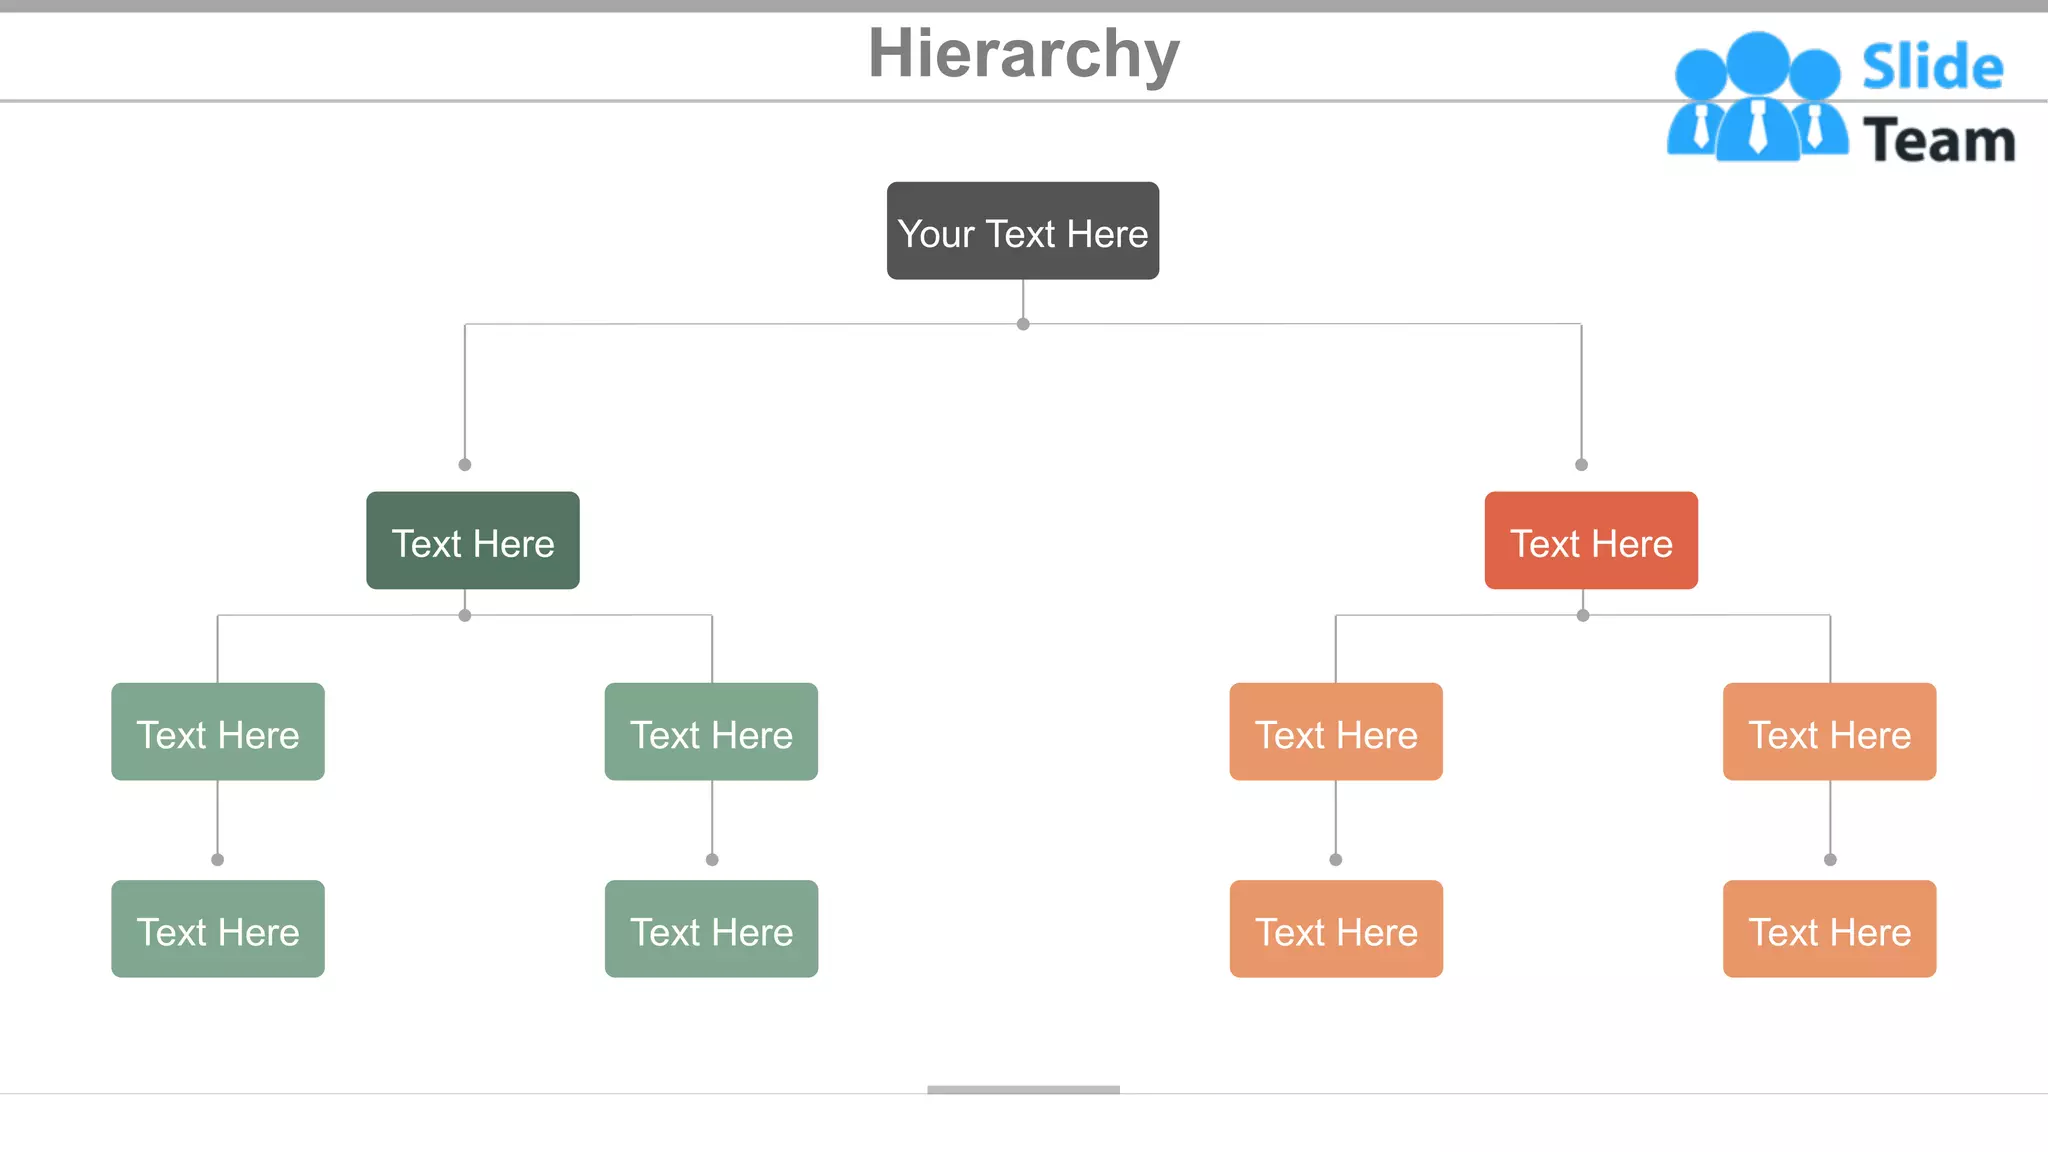Click the leaf box under the first light green child

point(218,929)
